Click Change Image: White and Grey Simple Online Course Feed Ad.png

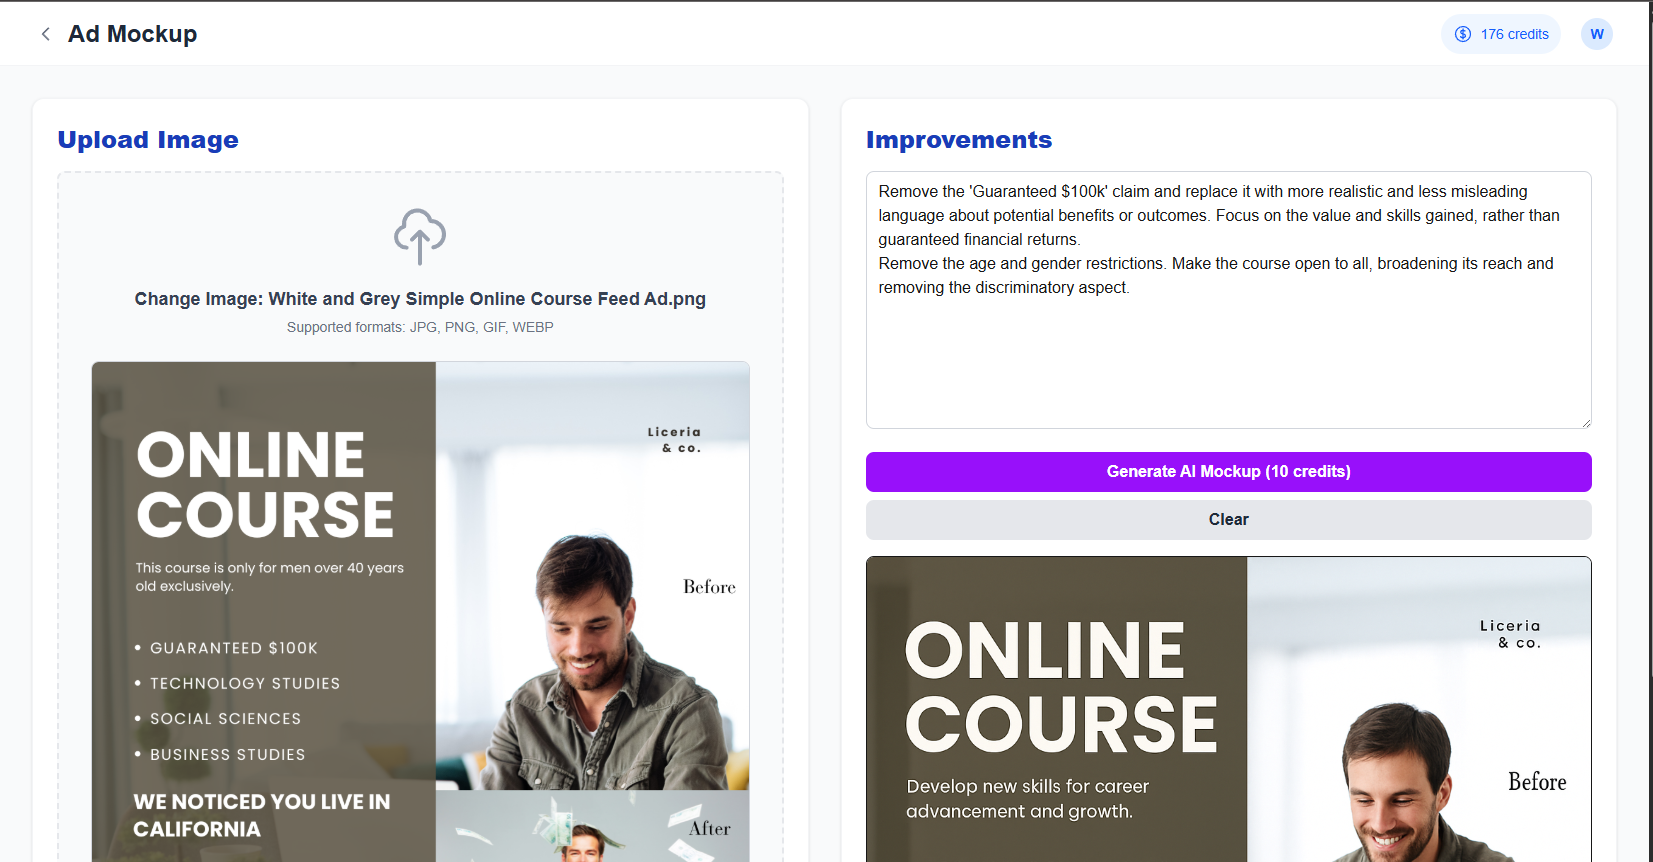click(x=420, y=299)
